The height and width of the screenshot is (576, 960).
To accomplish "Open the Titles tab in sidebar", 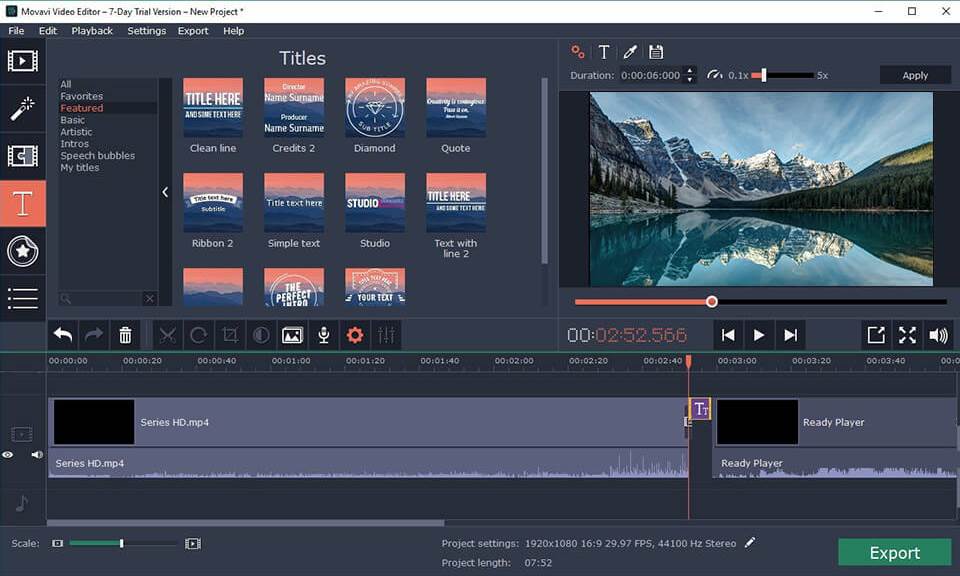I will [22, 204].
